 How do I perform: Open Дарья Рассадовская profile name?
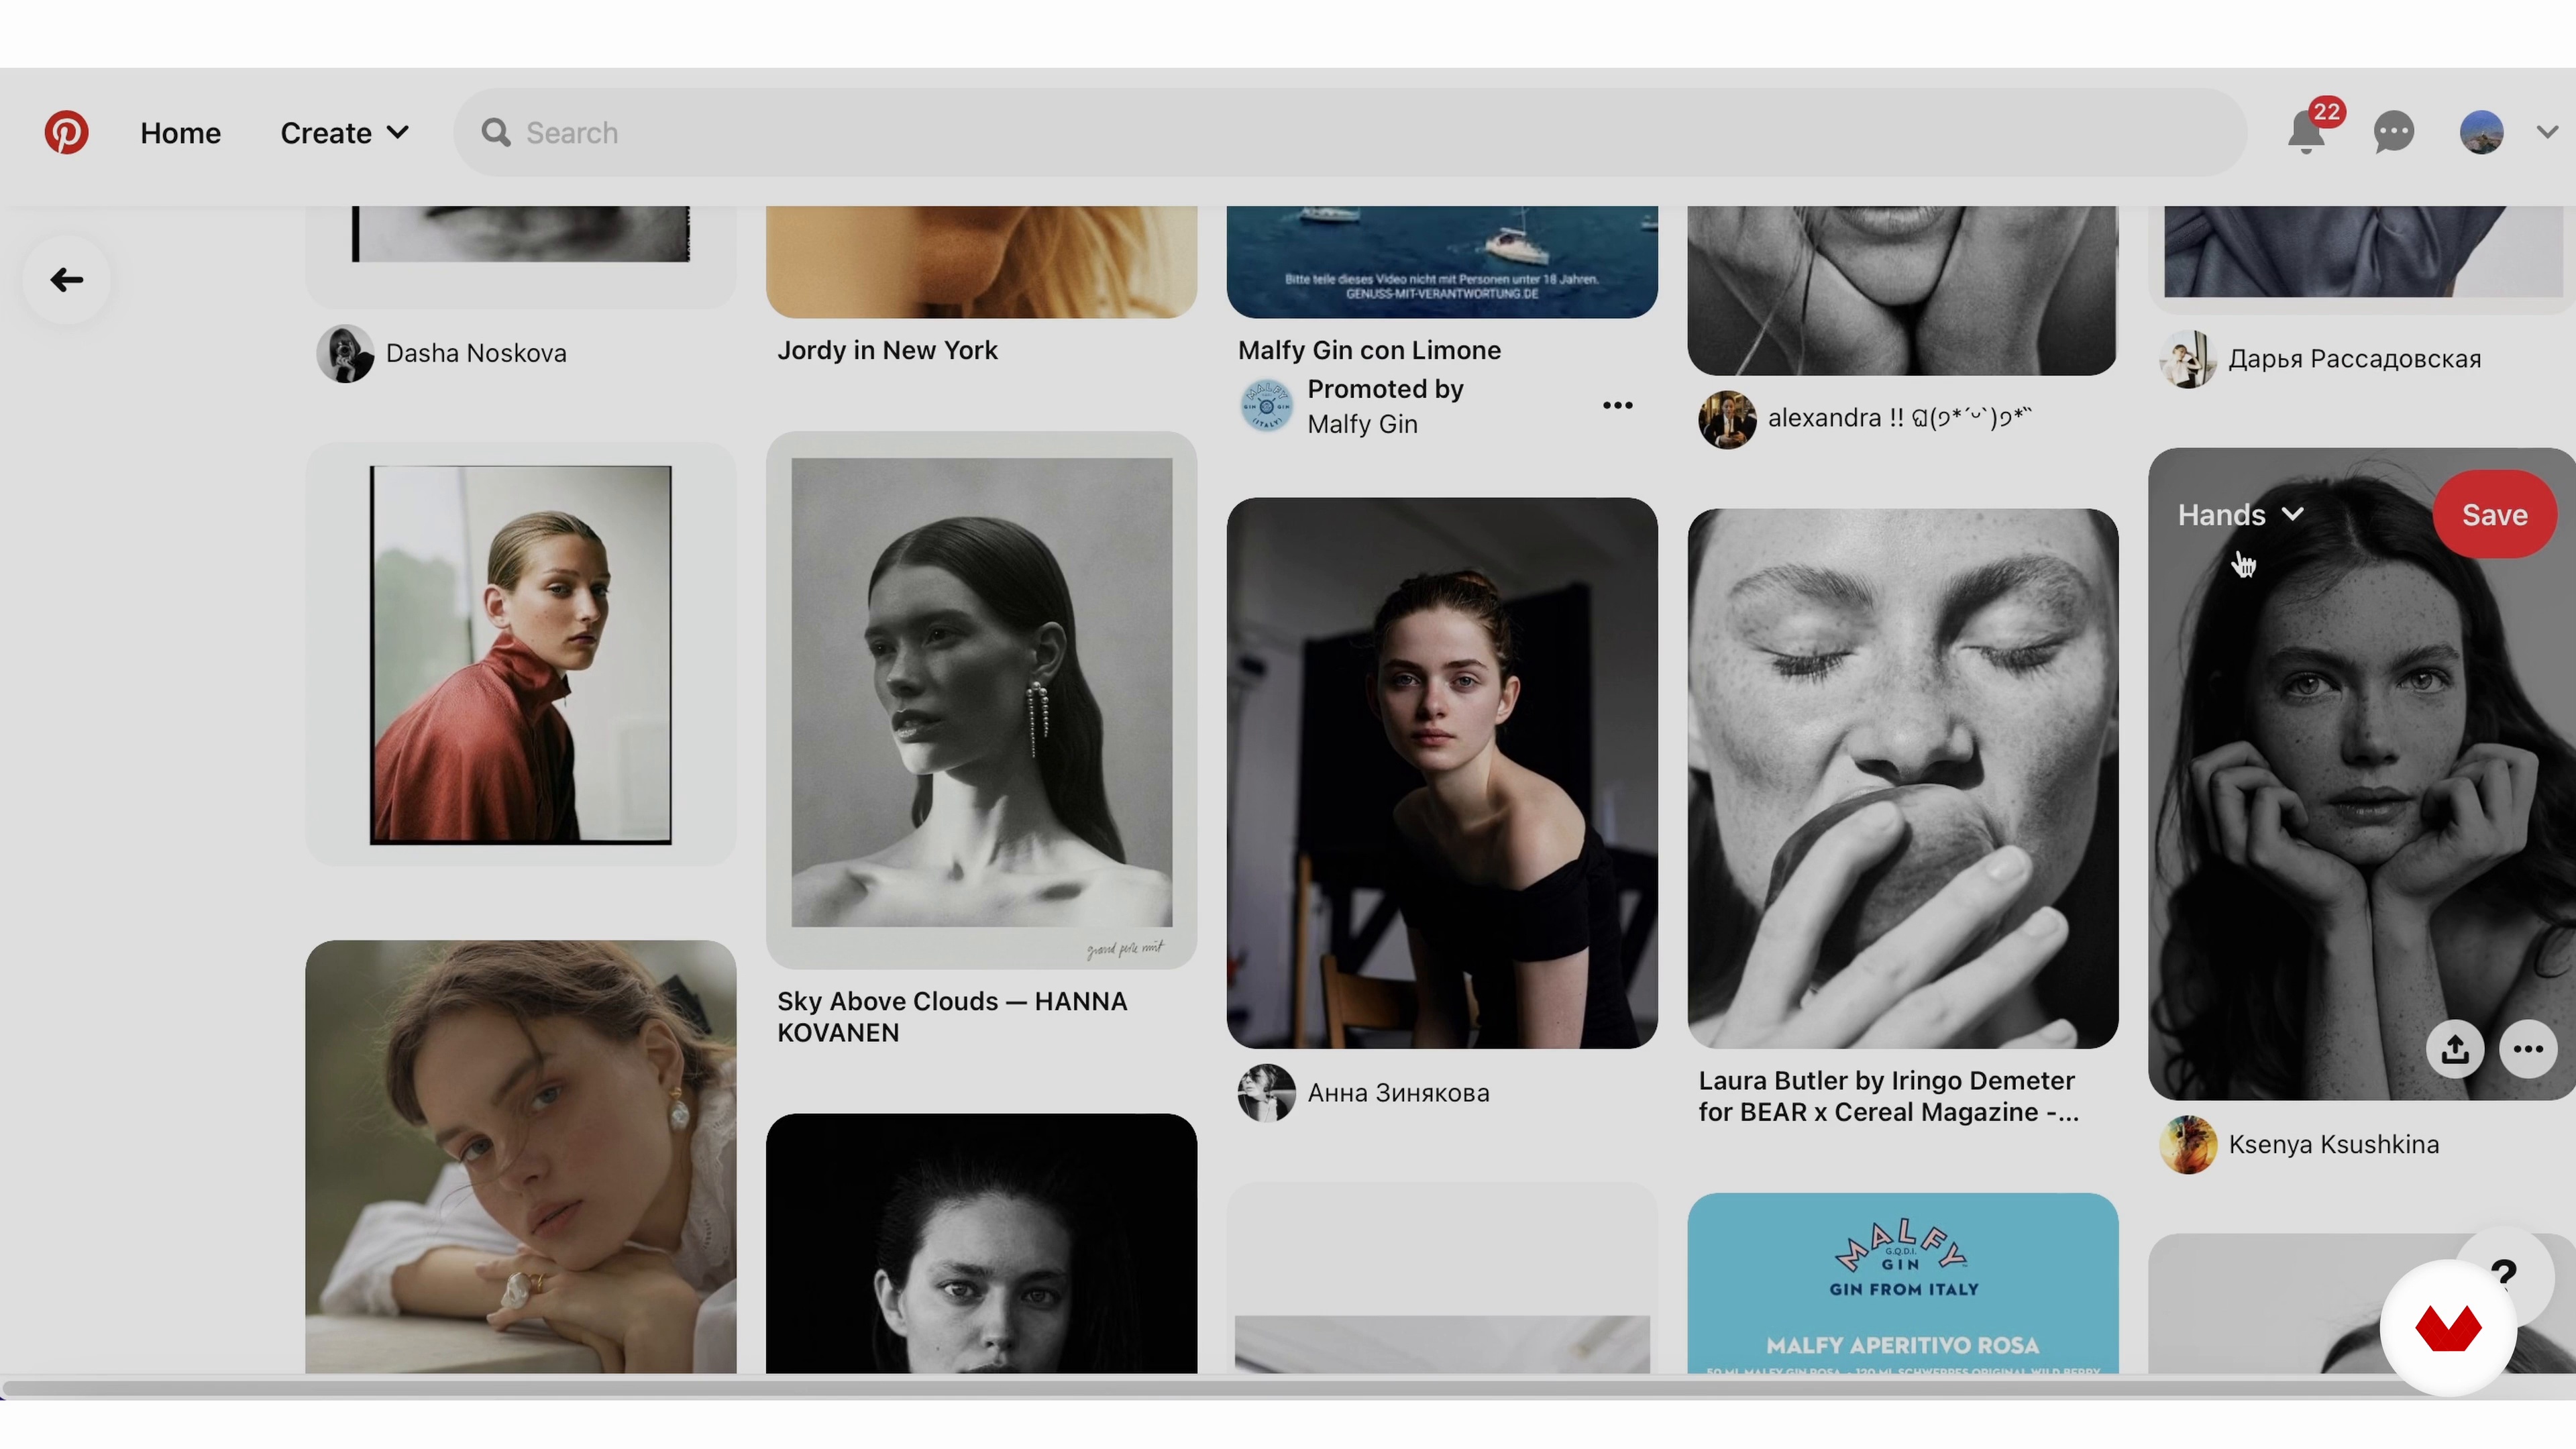coord(2354,359)
